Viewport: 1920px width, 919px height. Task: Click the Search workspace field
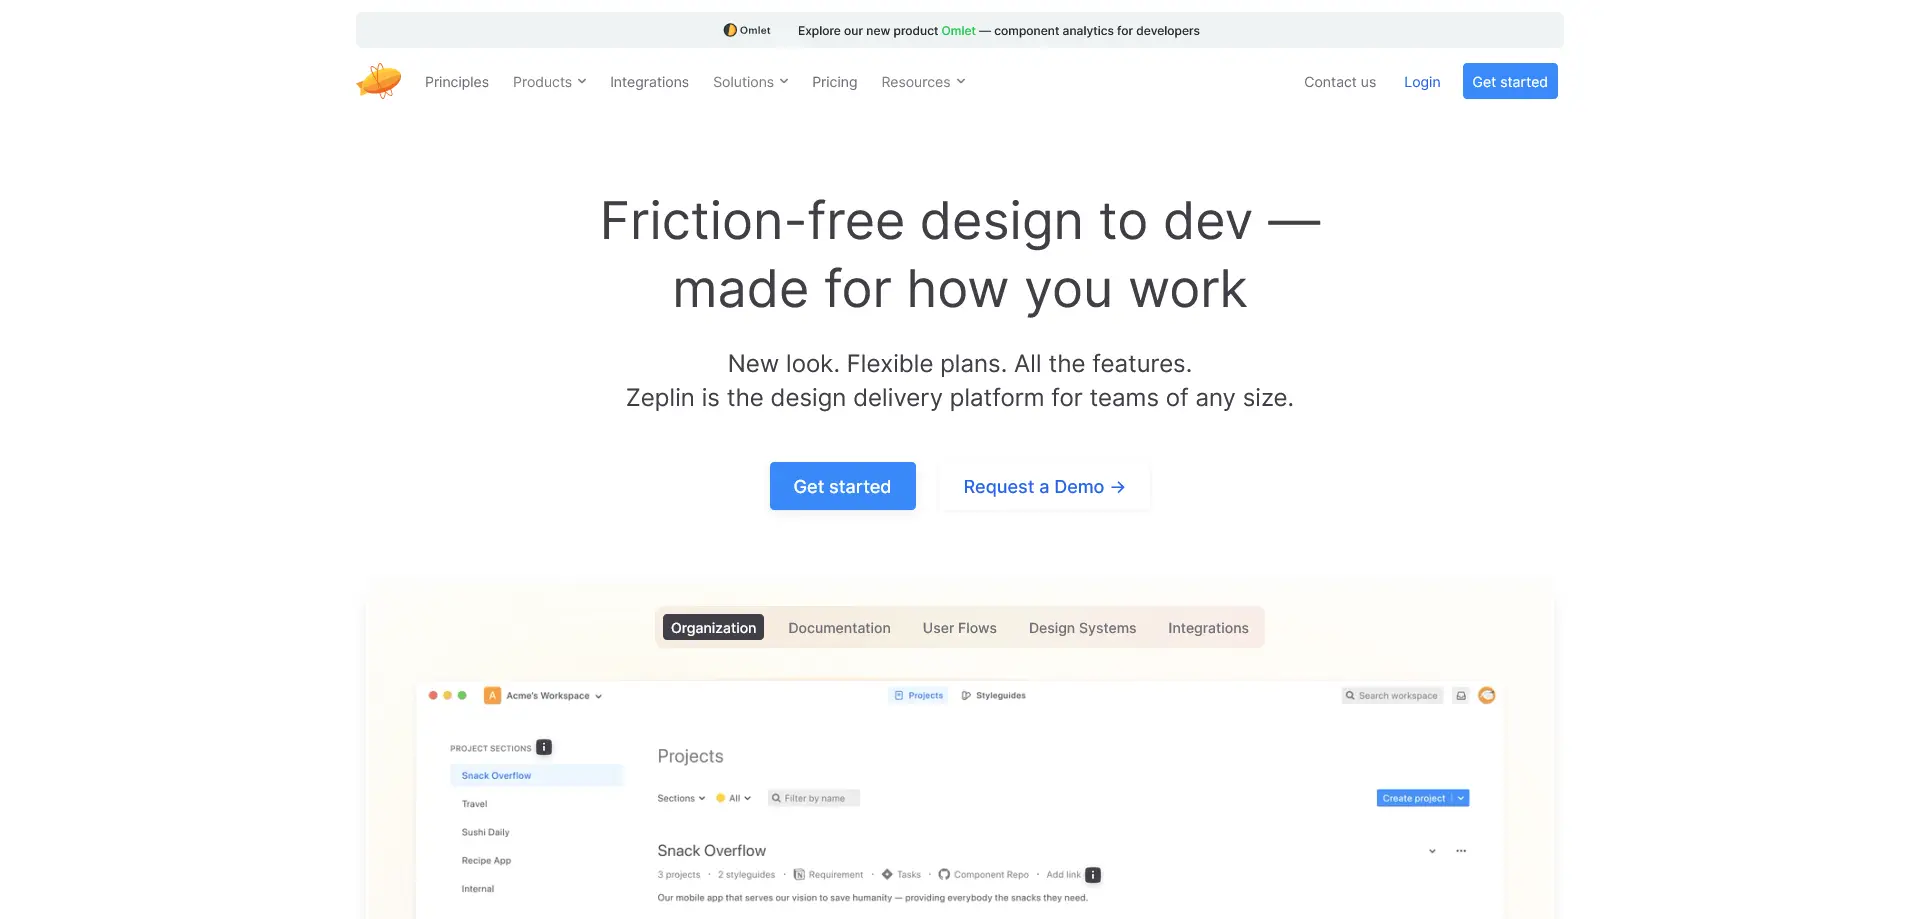[1392, 696]
